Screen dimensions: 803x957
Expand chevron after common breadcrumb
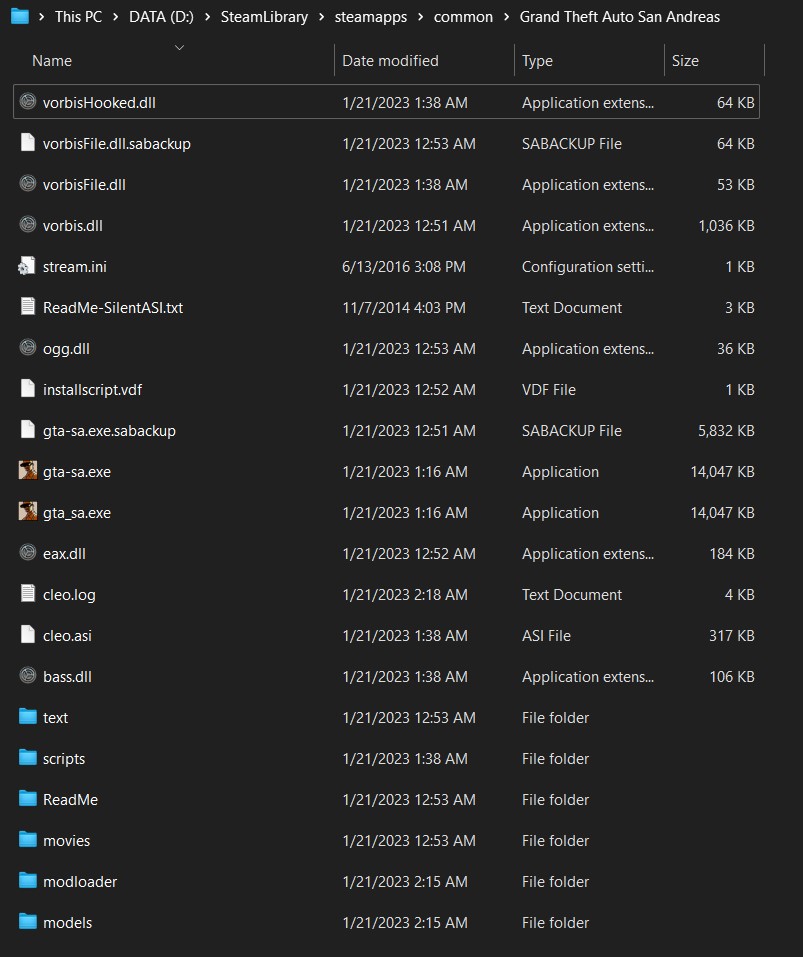506,17
